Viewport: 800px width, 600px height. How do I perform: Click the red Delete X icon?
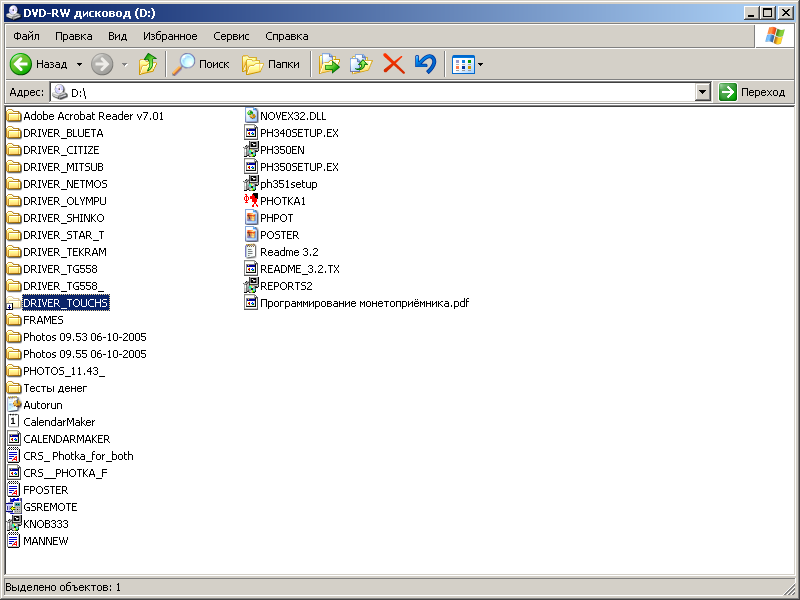point(393,64)
